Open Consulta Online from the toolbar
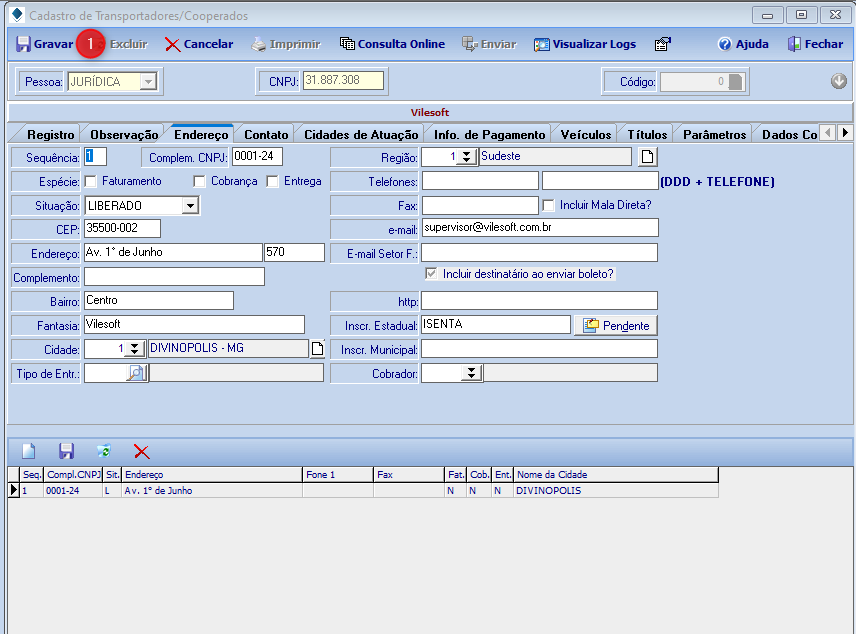The width and height of the screenshot is (856, 634). [x=392, y=44]
